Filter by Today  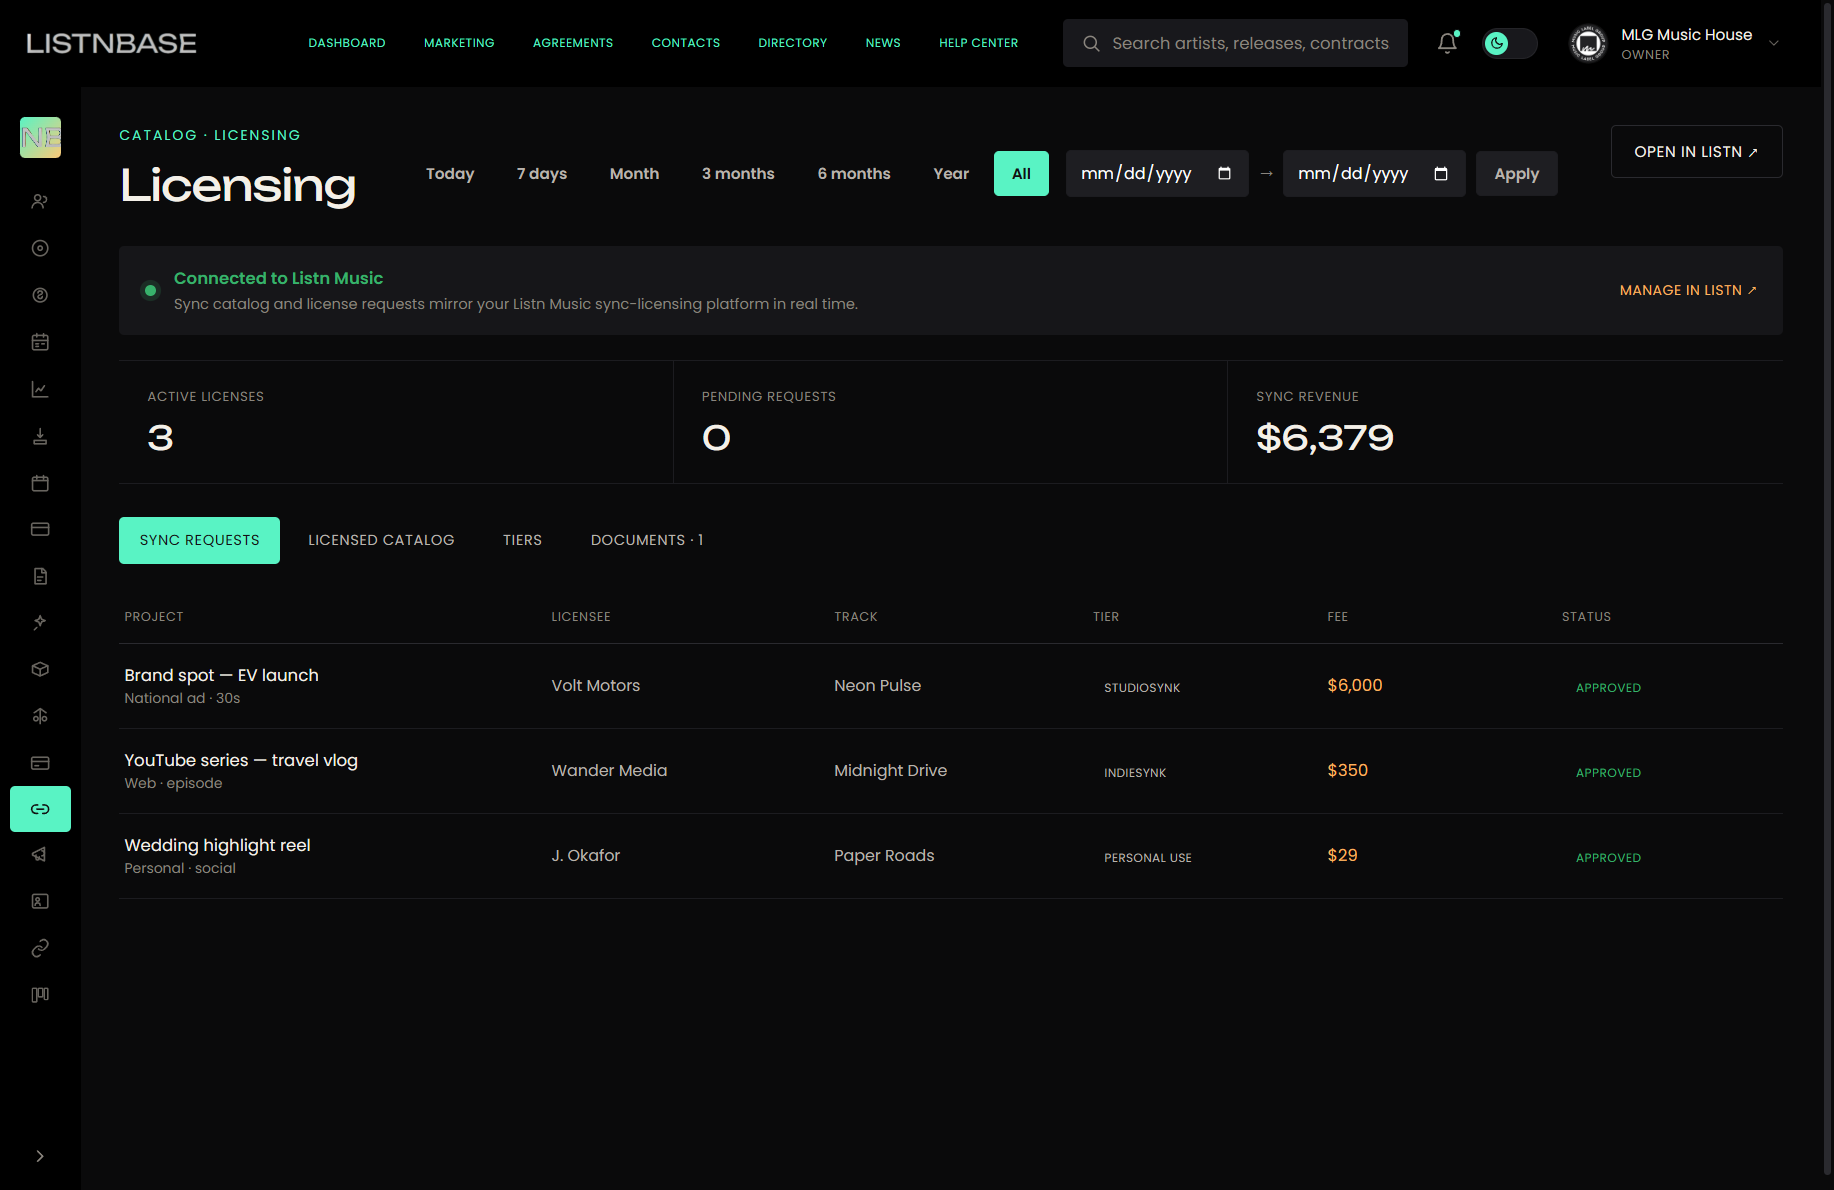click(450, 174)
